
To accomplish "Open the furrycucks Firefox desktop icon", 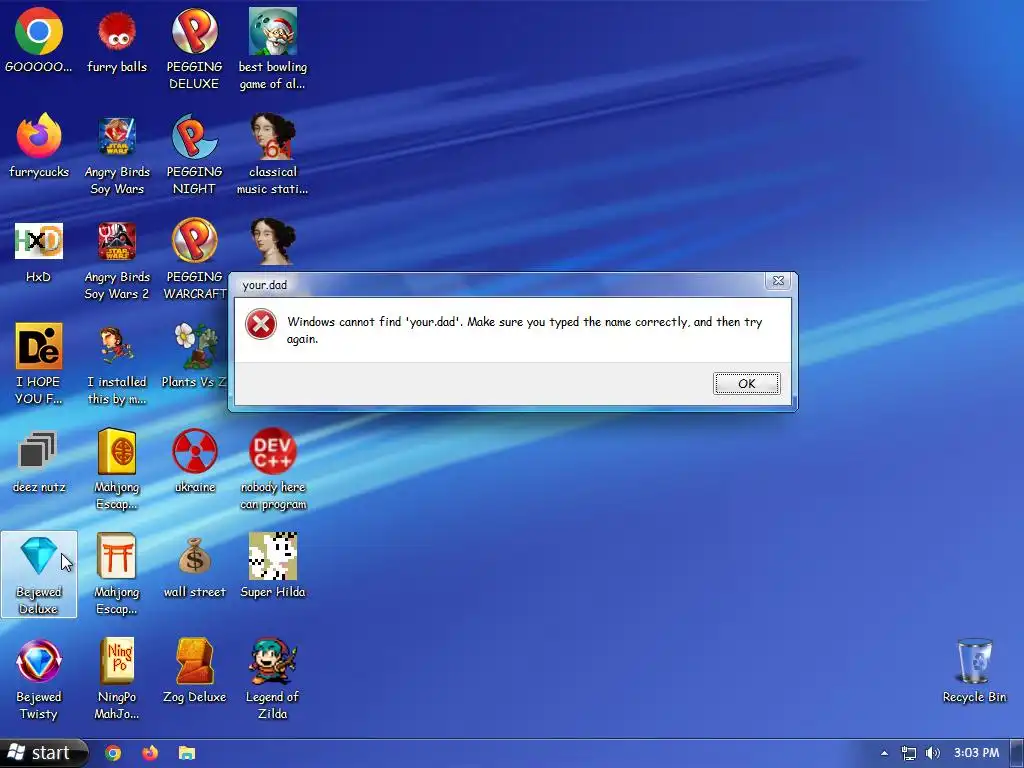I will tap(39, 146).
